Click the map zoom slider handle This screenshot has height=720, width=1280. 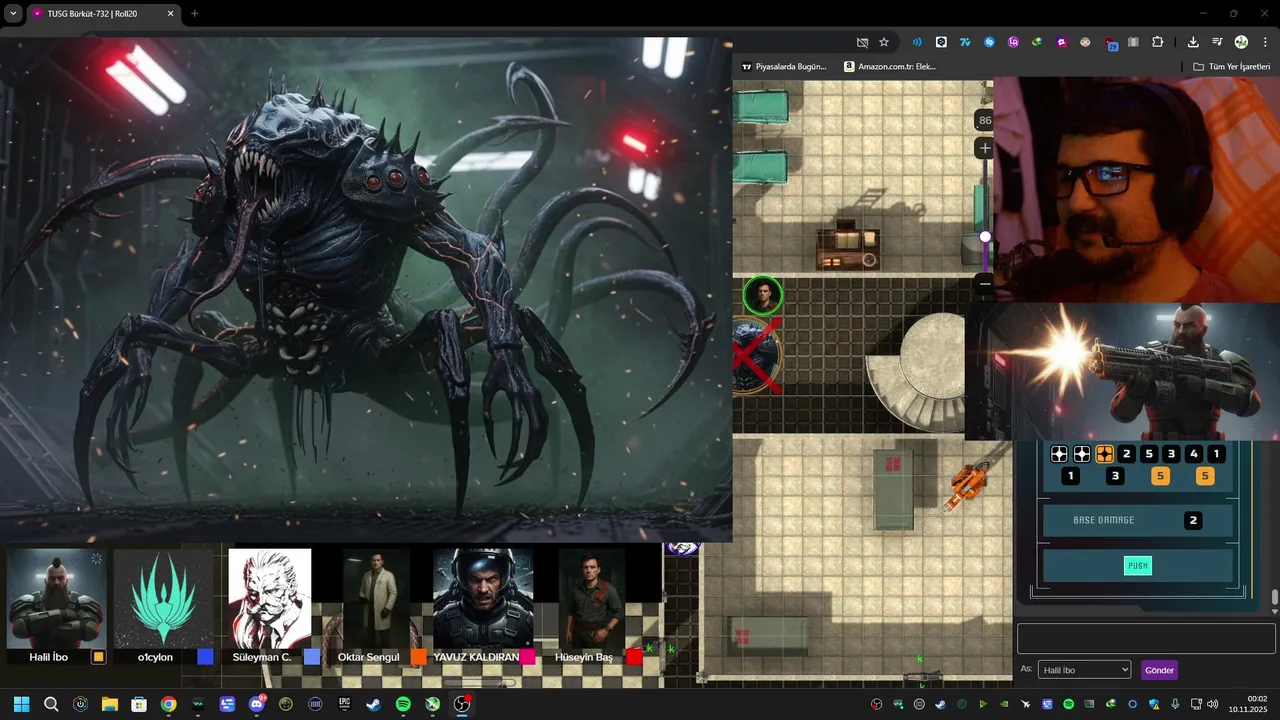(x=985, y=237)
